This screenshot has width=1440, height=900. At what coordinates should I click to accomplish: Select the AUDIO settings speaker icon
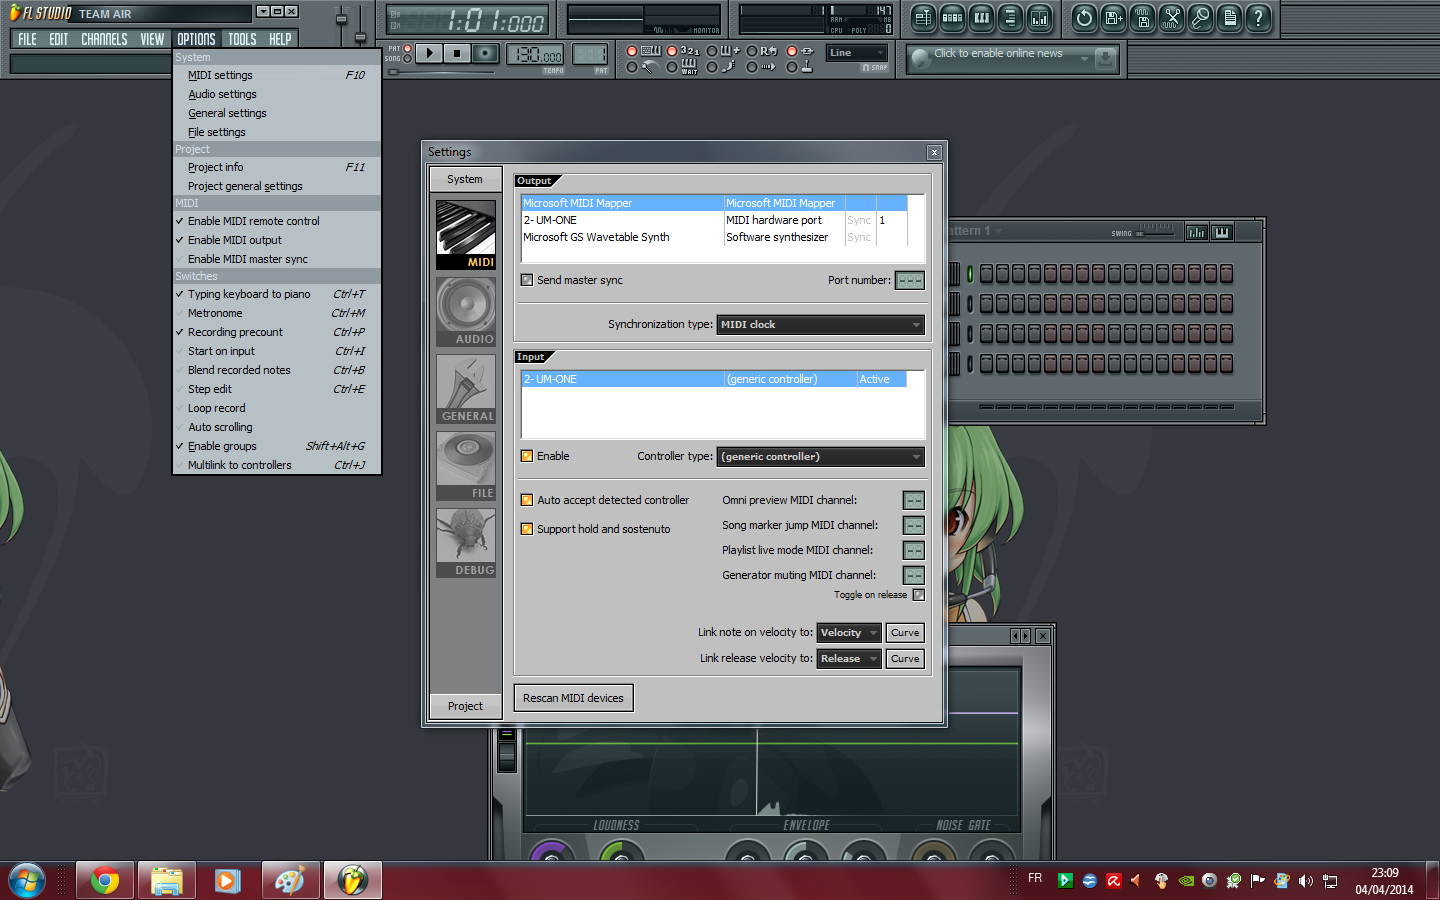pyautogui.click(x=466, y=311)
